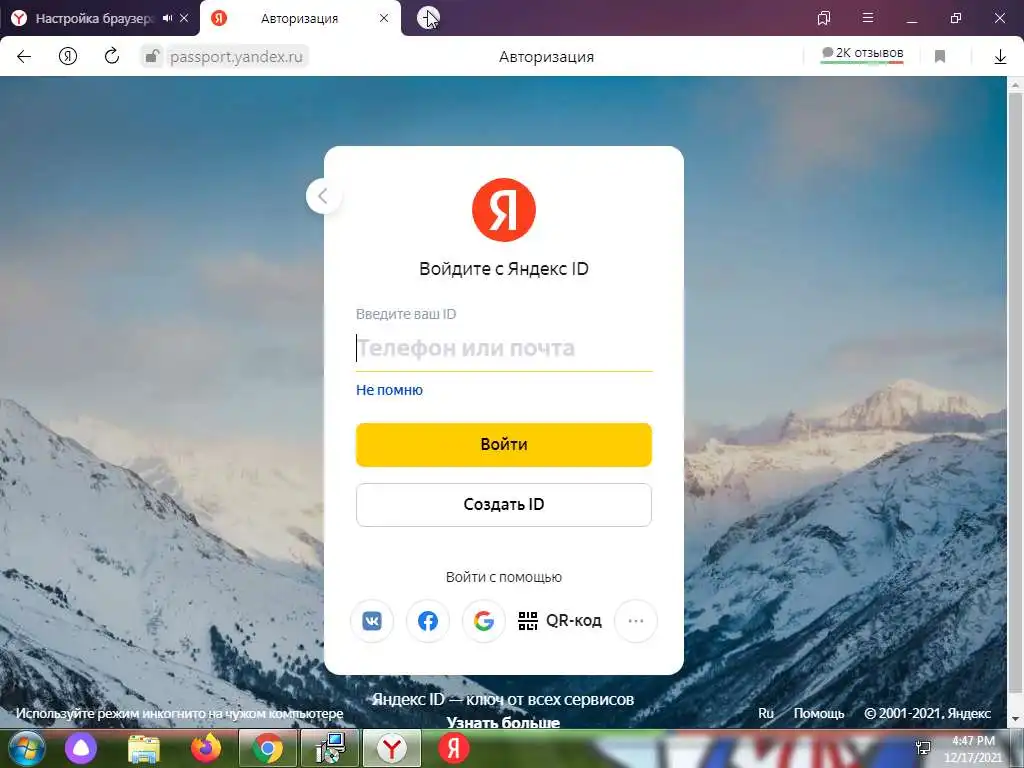Open the Помощь link
This screenshot has width=1024, height=768.
819,713
